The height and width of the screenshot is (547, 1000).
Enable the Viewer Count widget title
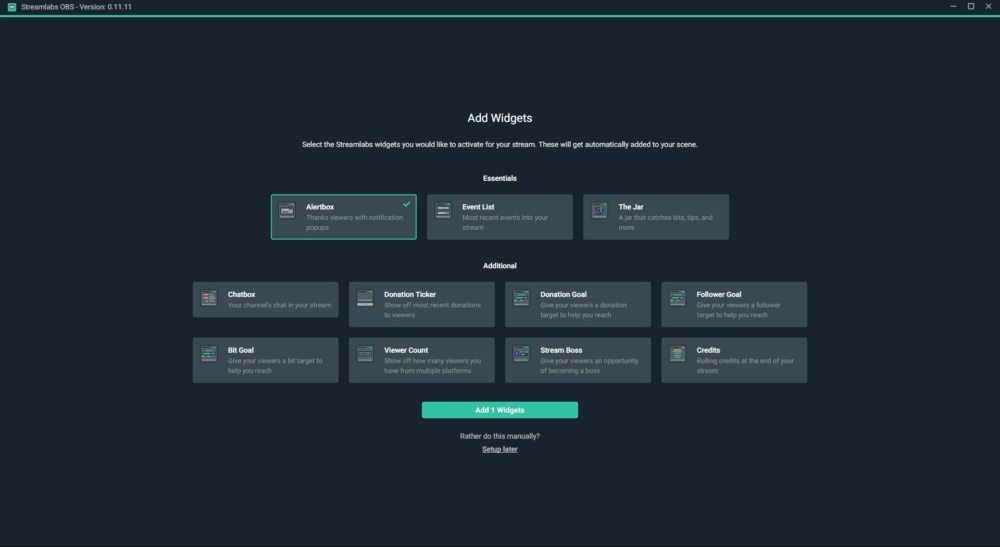[x=406, y=350]
